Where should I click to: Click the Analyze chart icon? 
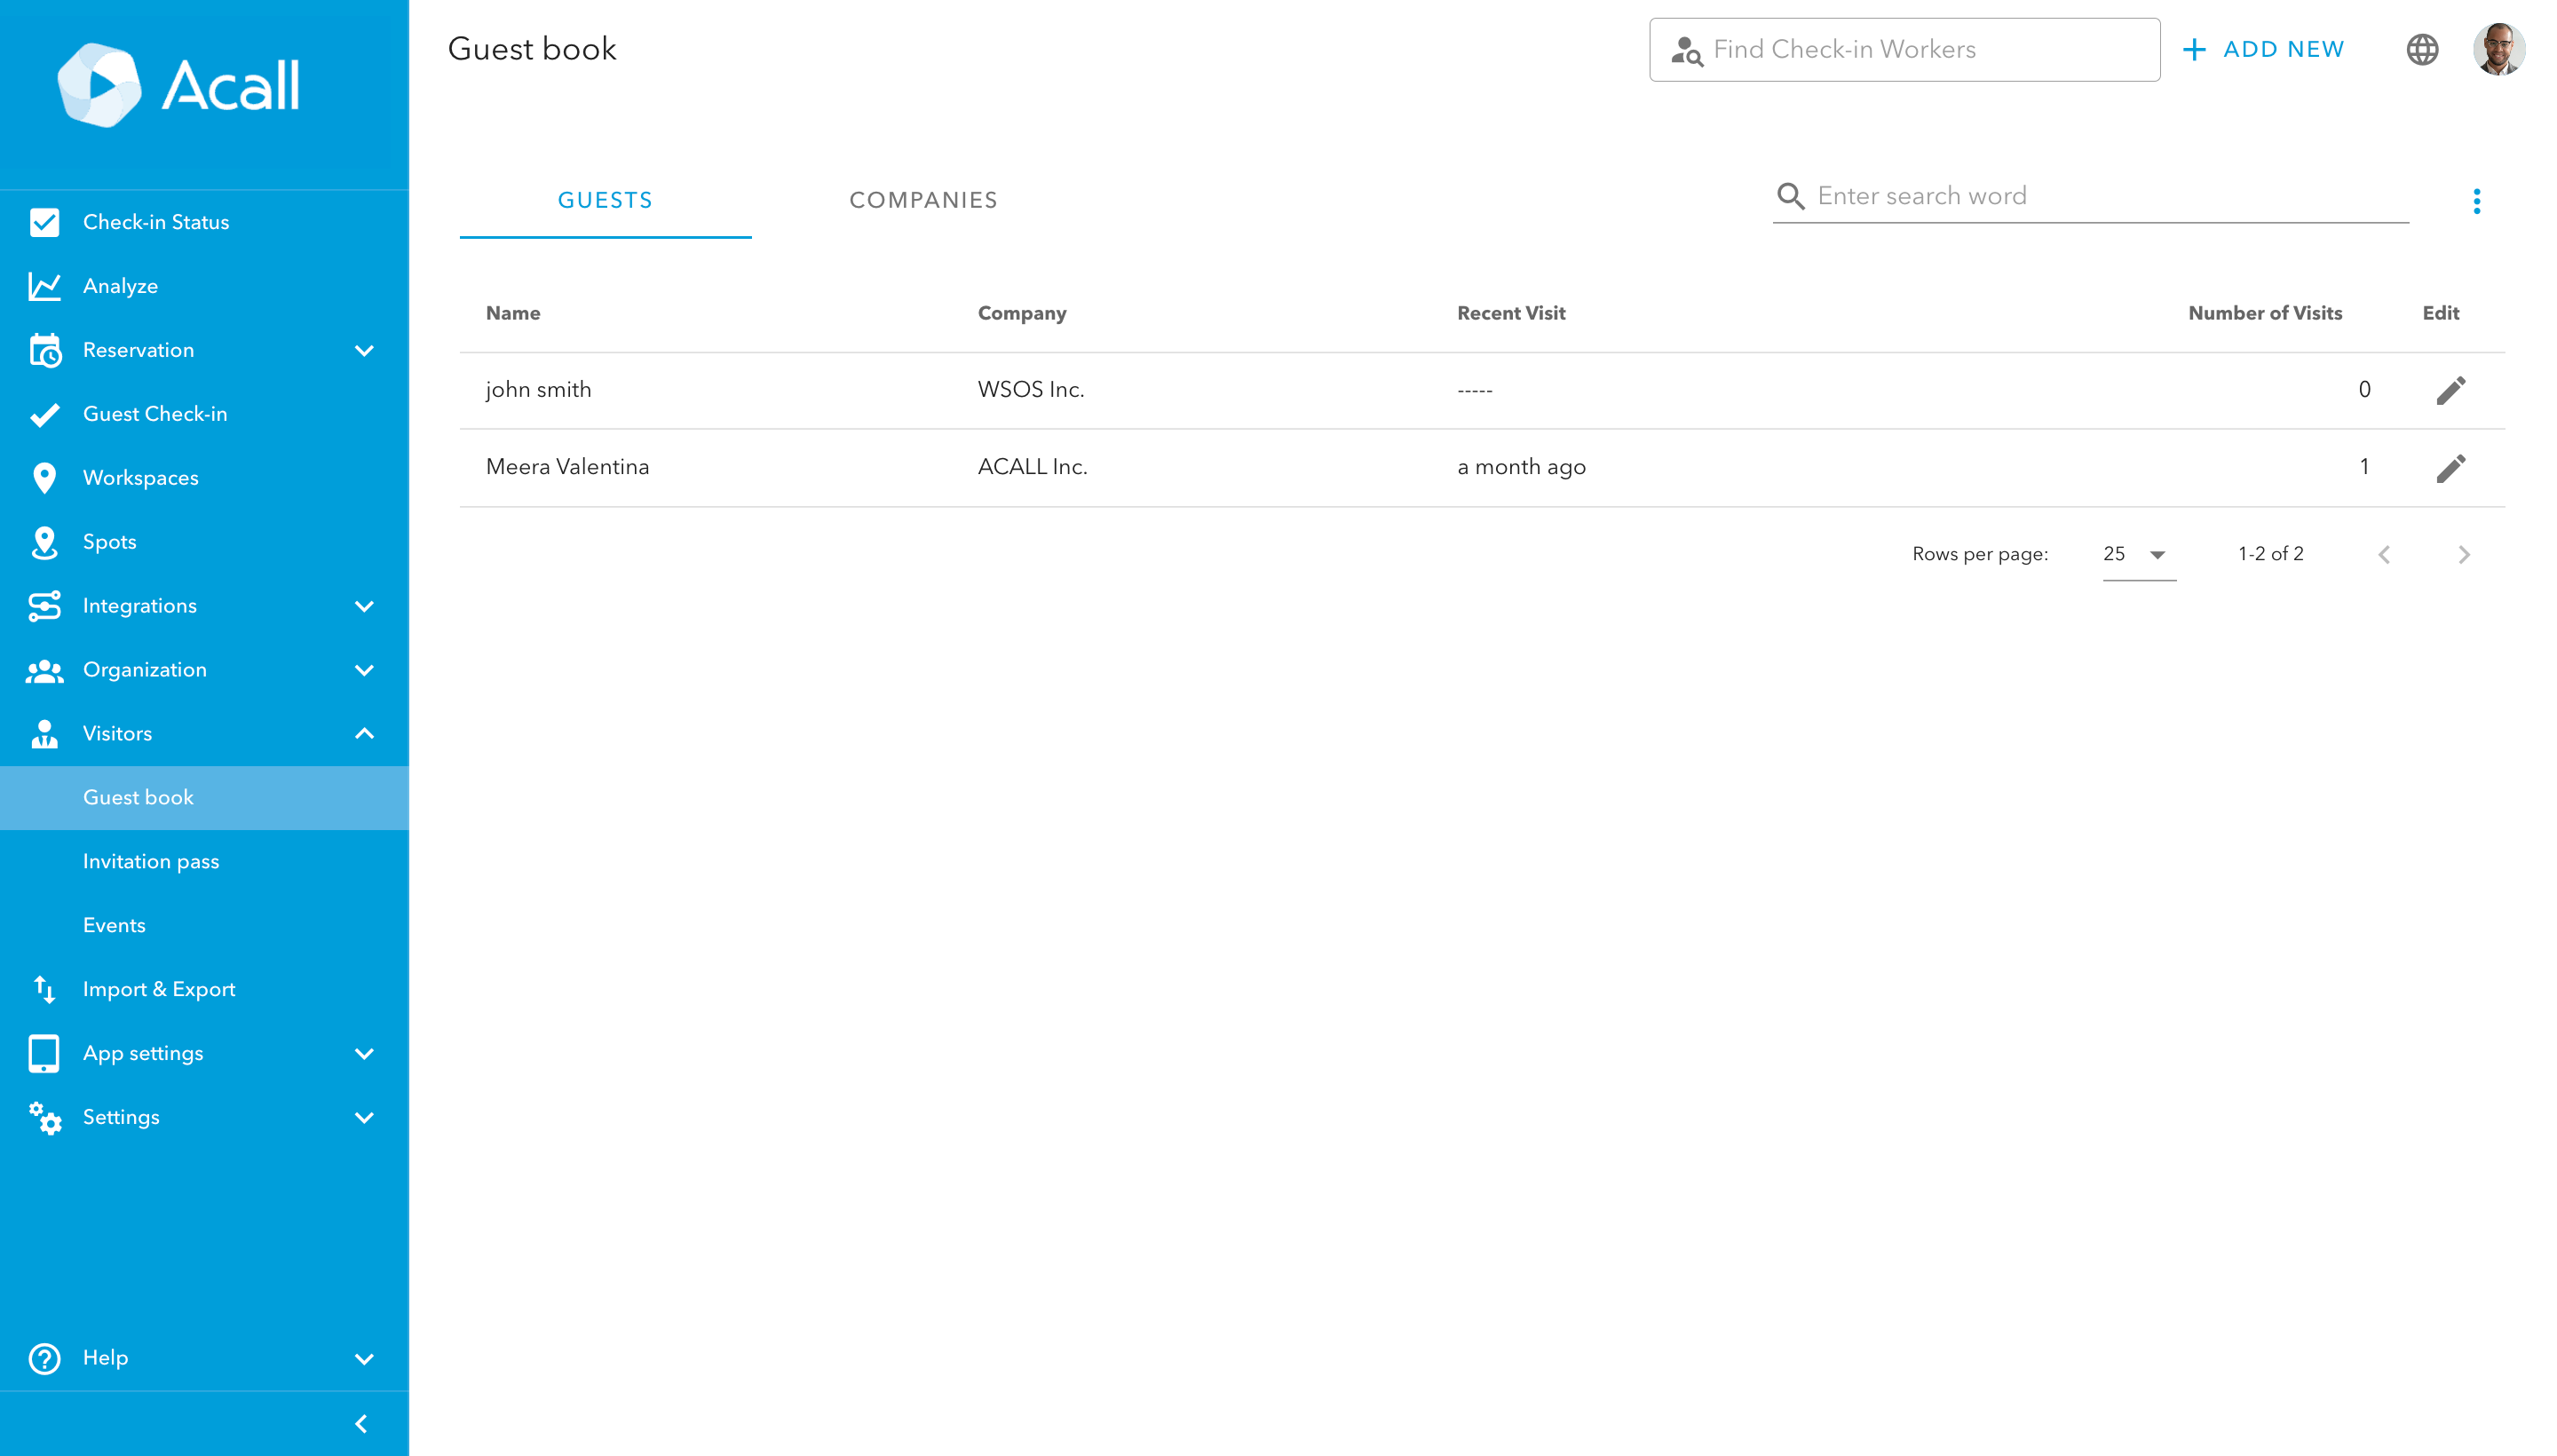[x=44, y=286]
